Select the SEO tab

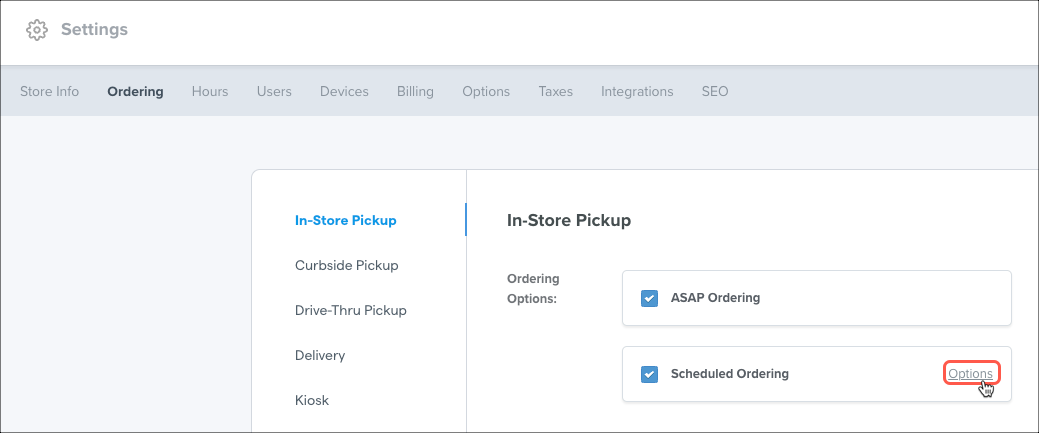pos(715,92)
